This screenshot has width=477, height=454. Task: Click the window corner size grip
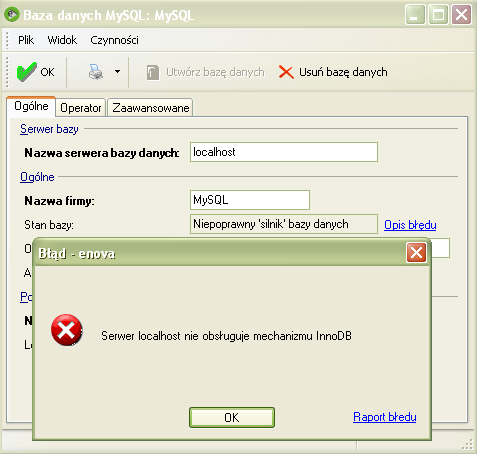[468, 445]
